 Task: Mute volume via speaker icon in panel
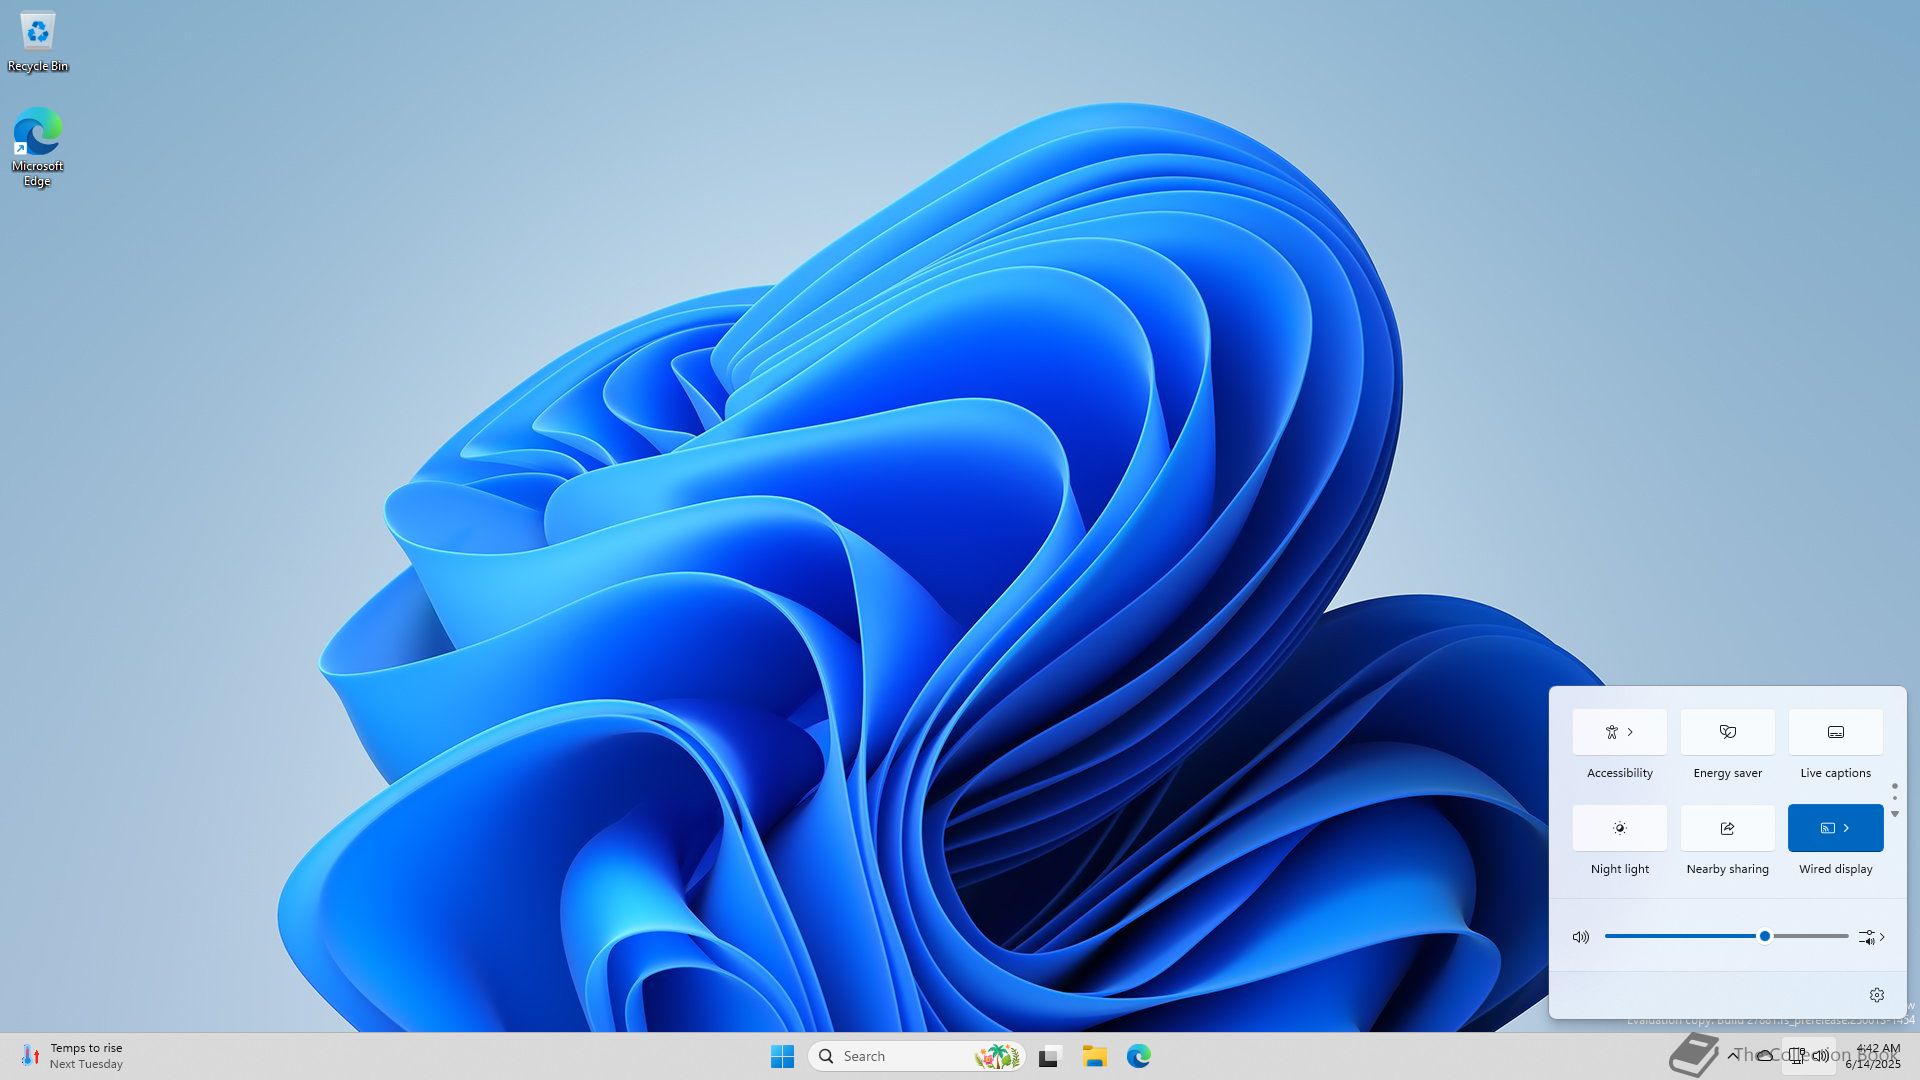click(x=1580, y=937)
